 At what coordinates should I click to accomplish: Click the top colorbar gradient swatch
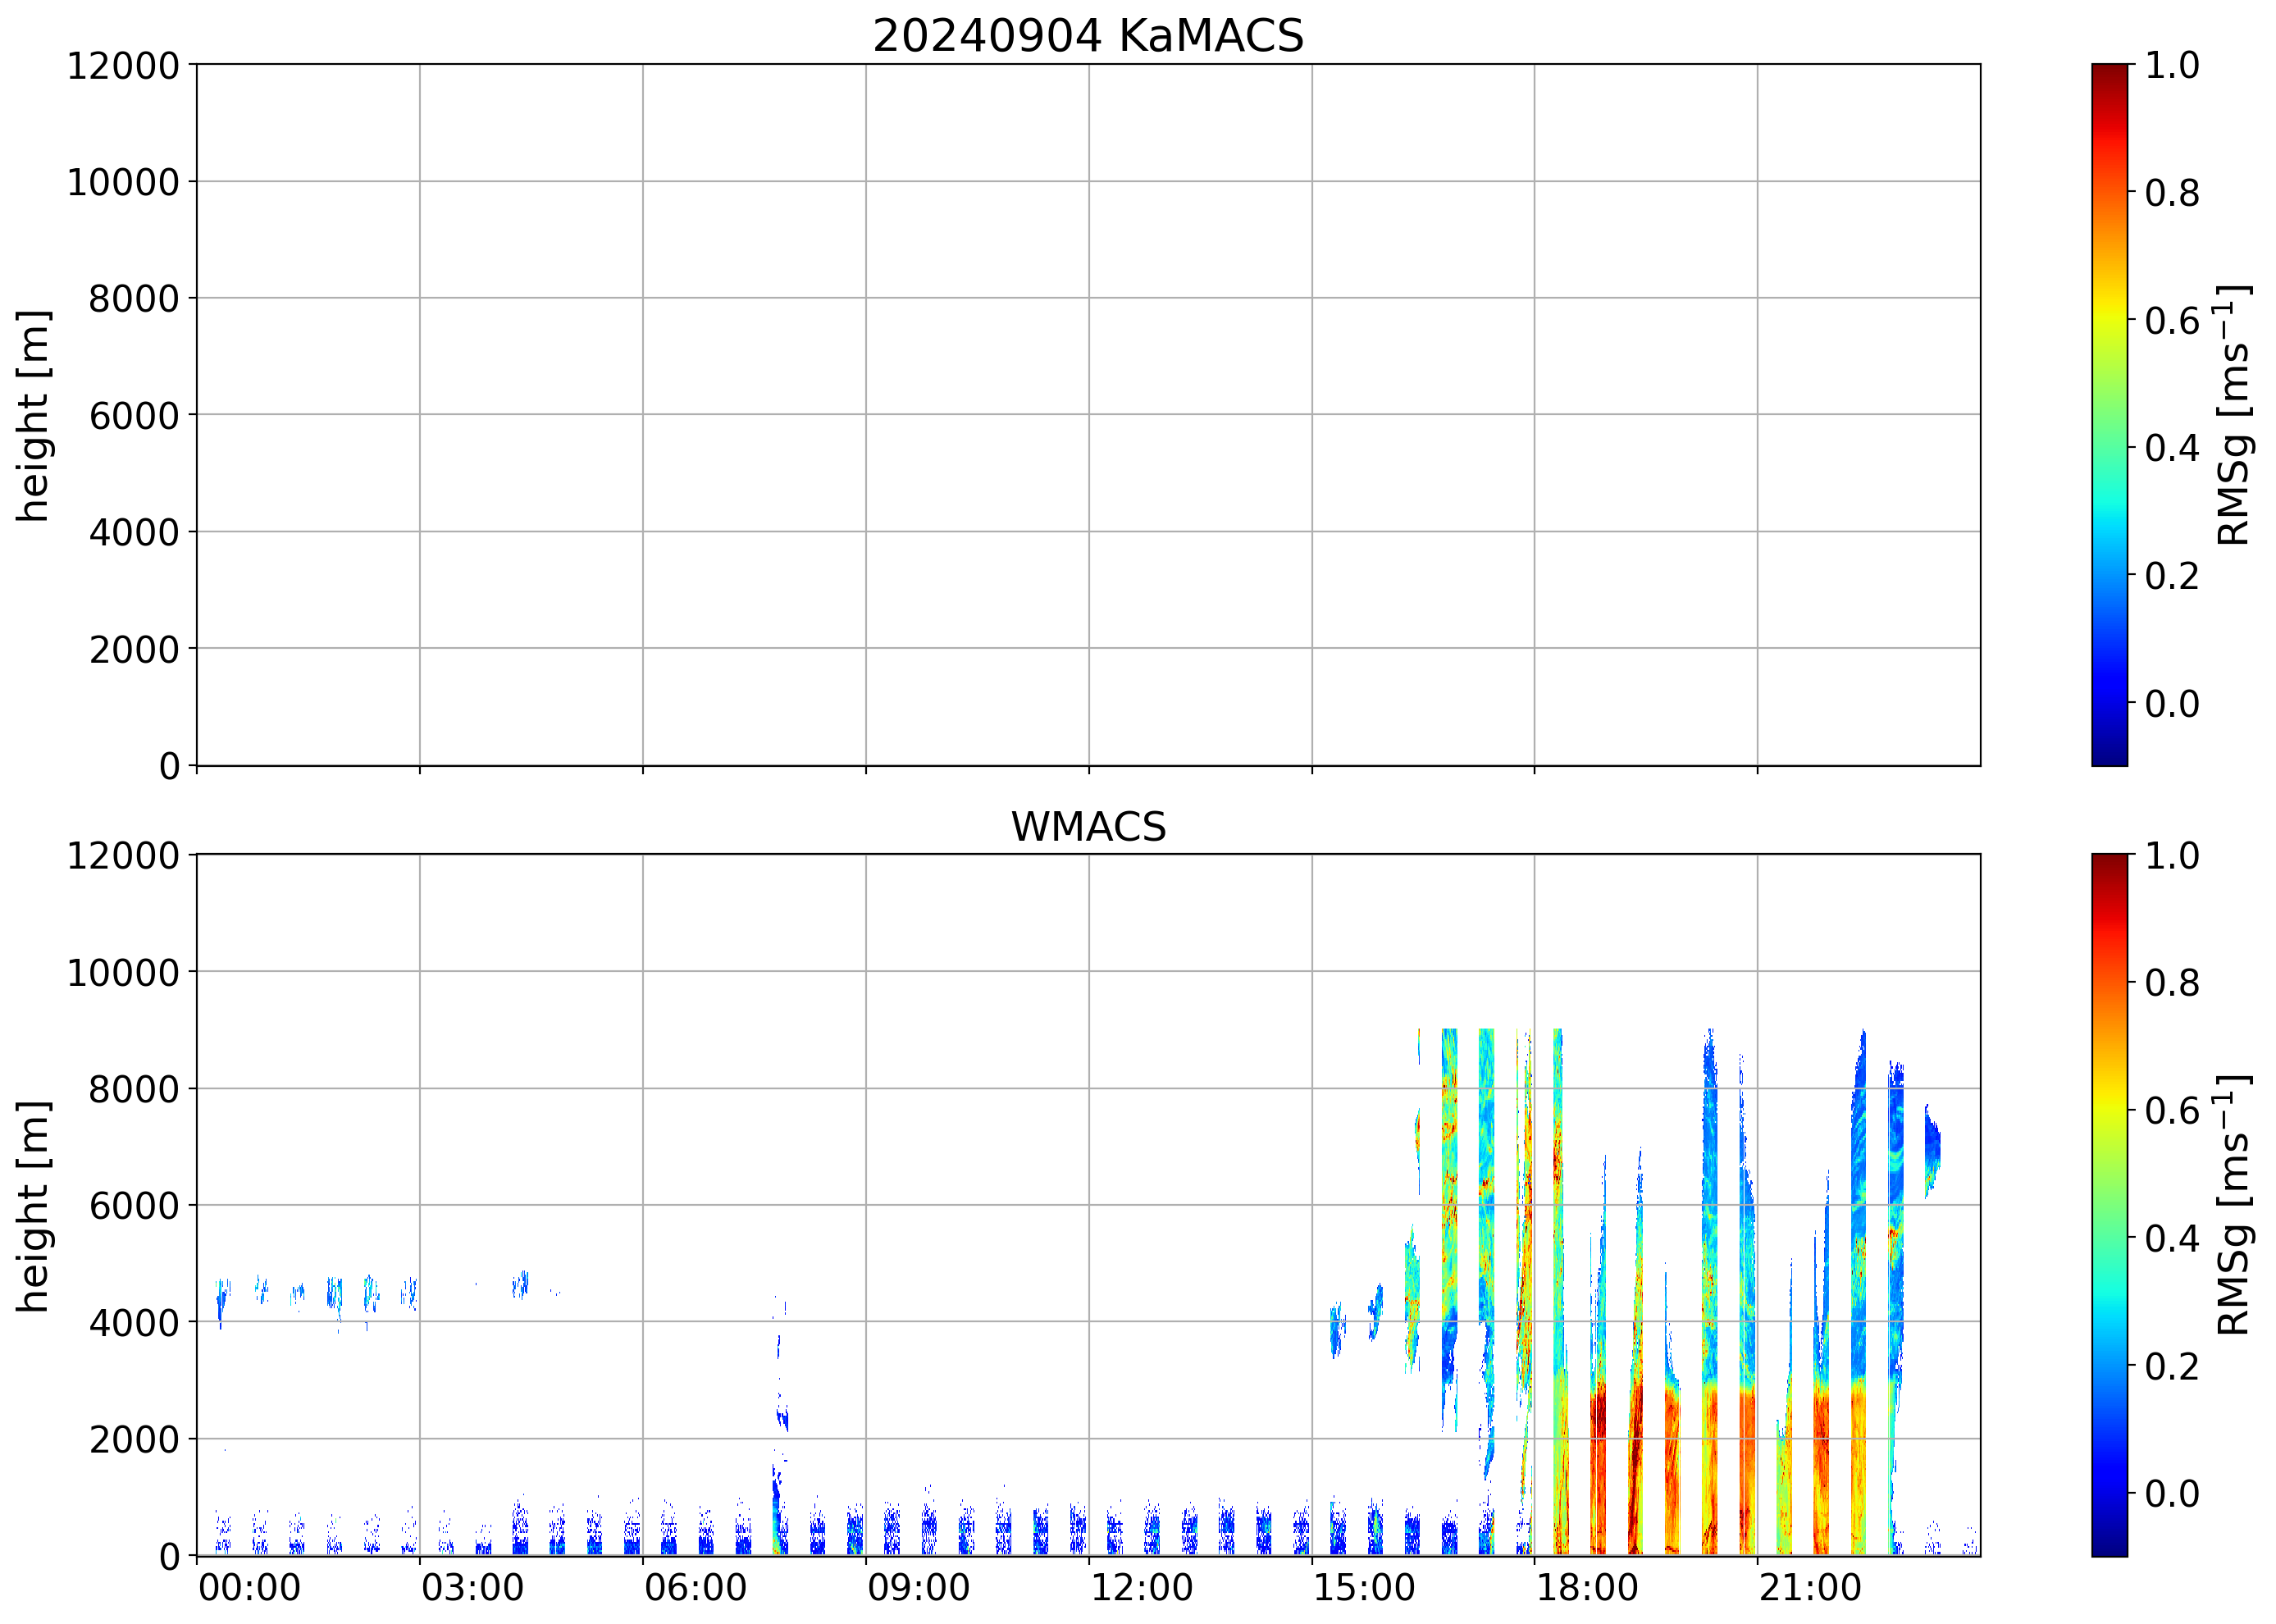coord(2109,415)
